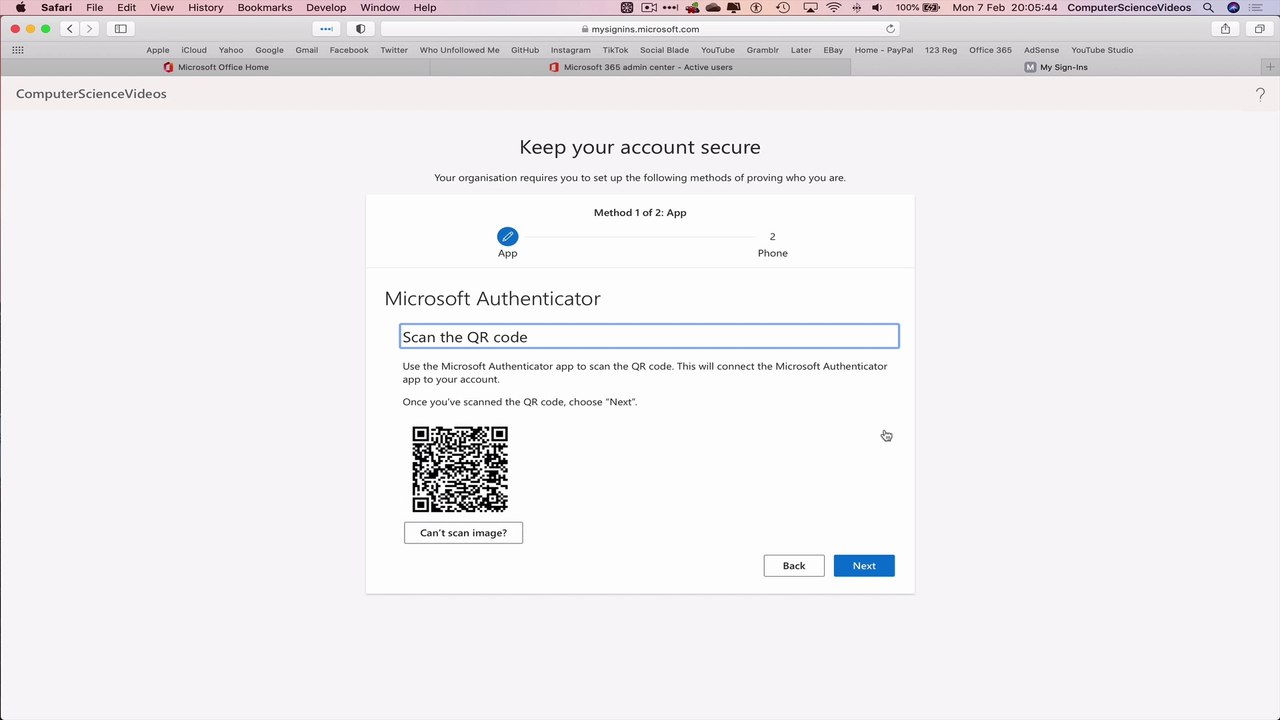Toggle the Safari sidebar button
The height and width of the screenshot is (720, 1280).
(121, 29)
